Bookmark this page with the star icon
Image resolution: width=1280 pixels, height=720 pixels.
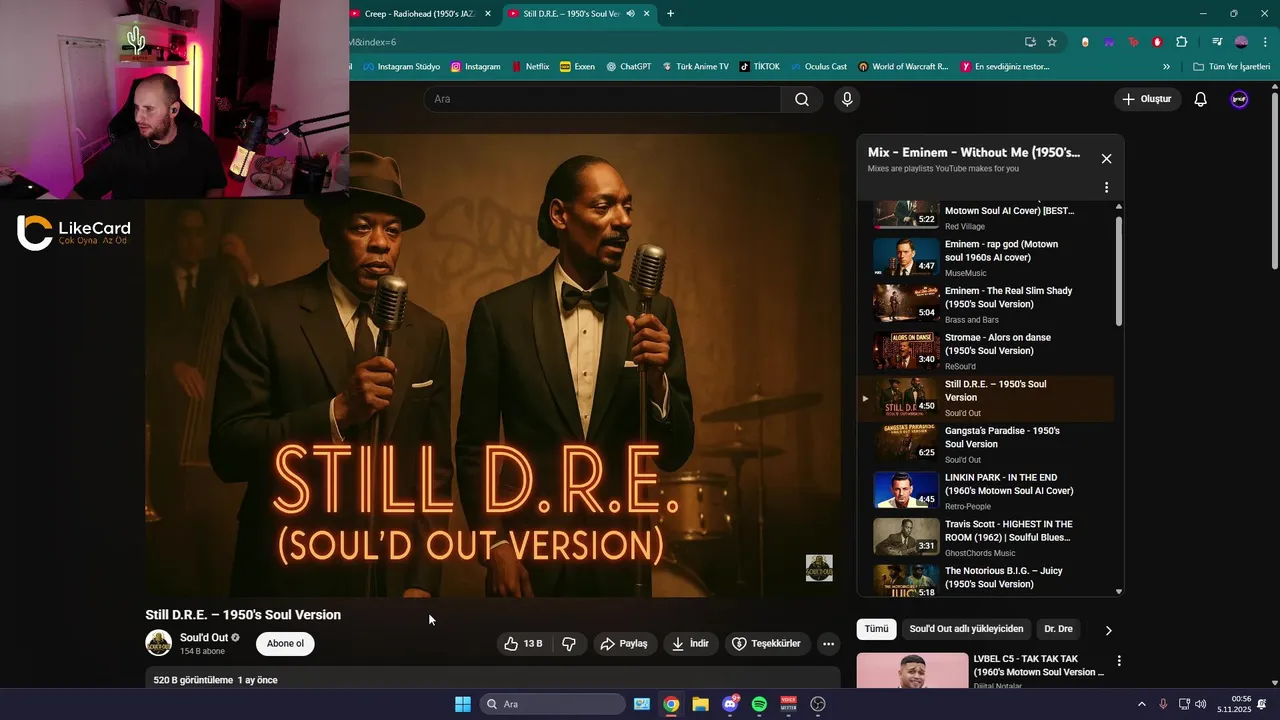pyautogui.click(x=1052, y=42)
